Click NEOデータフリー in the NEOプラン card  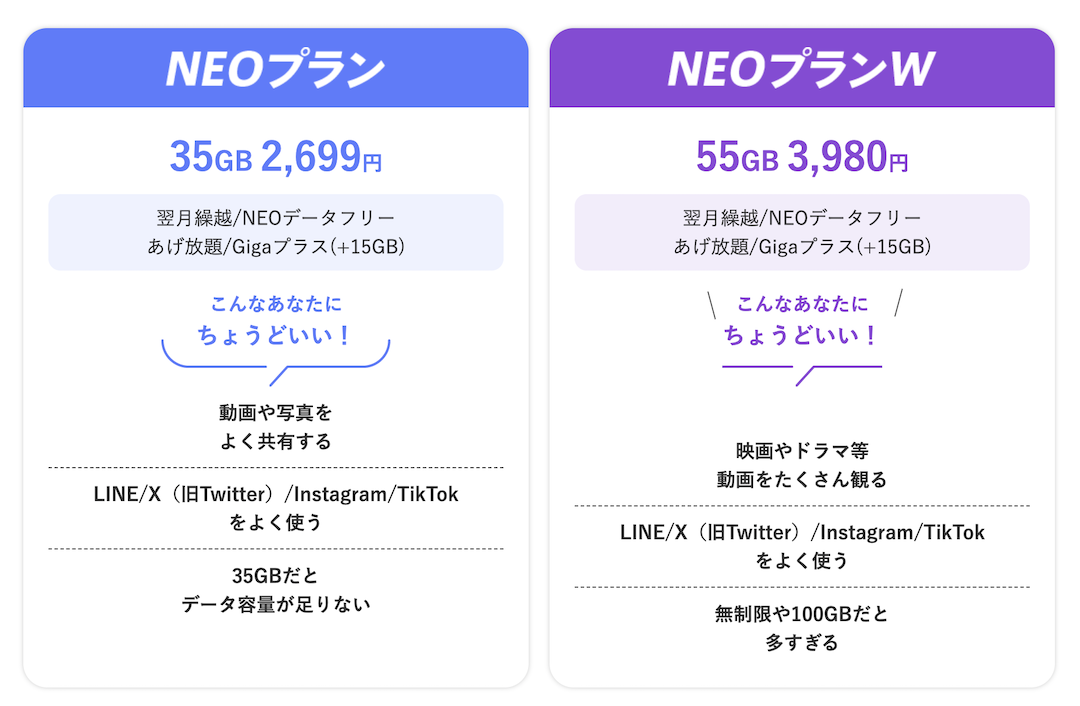click(313, 218)
